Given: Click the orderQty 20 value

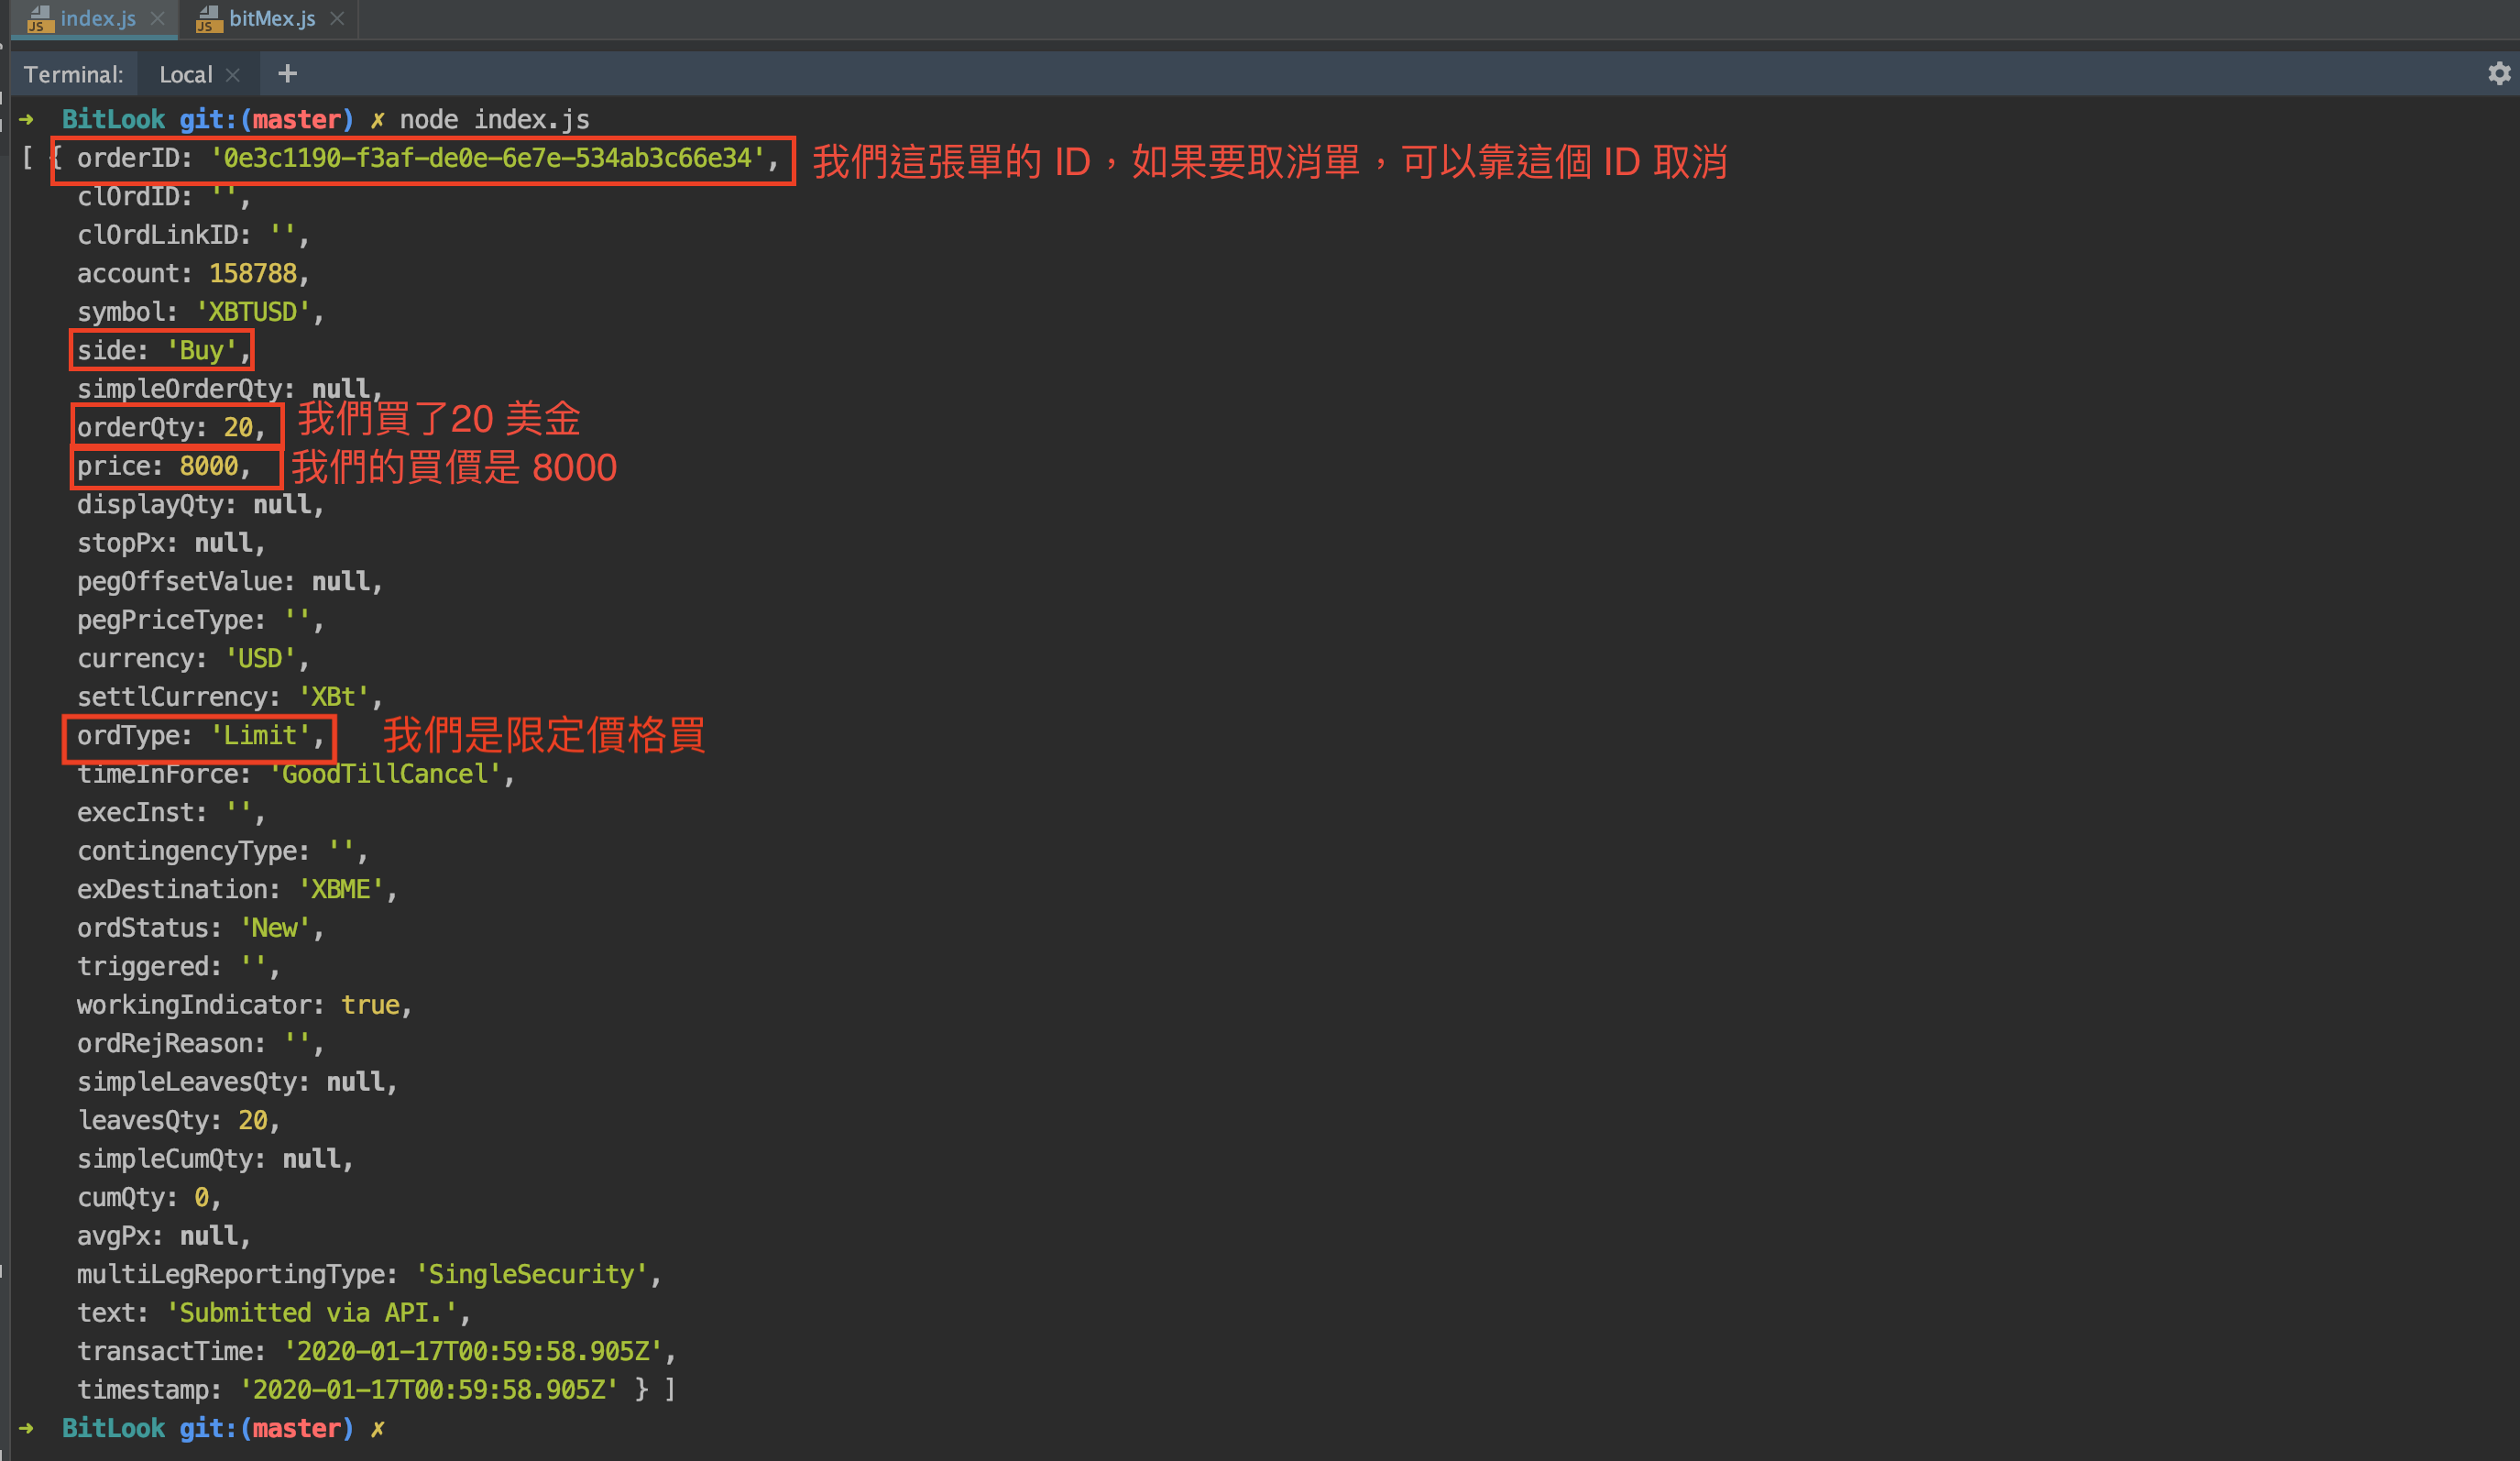Looking at the screenshot, I should tap(238, 428).
